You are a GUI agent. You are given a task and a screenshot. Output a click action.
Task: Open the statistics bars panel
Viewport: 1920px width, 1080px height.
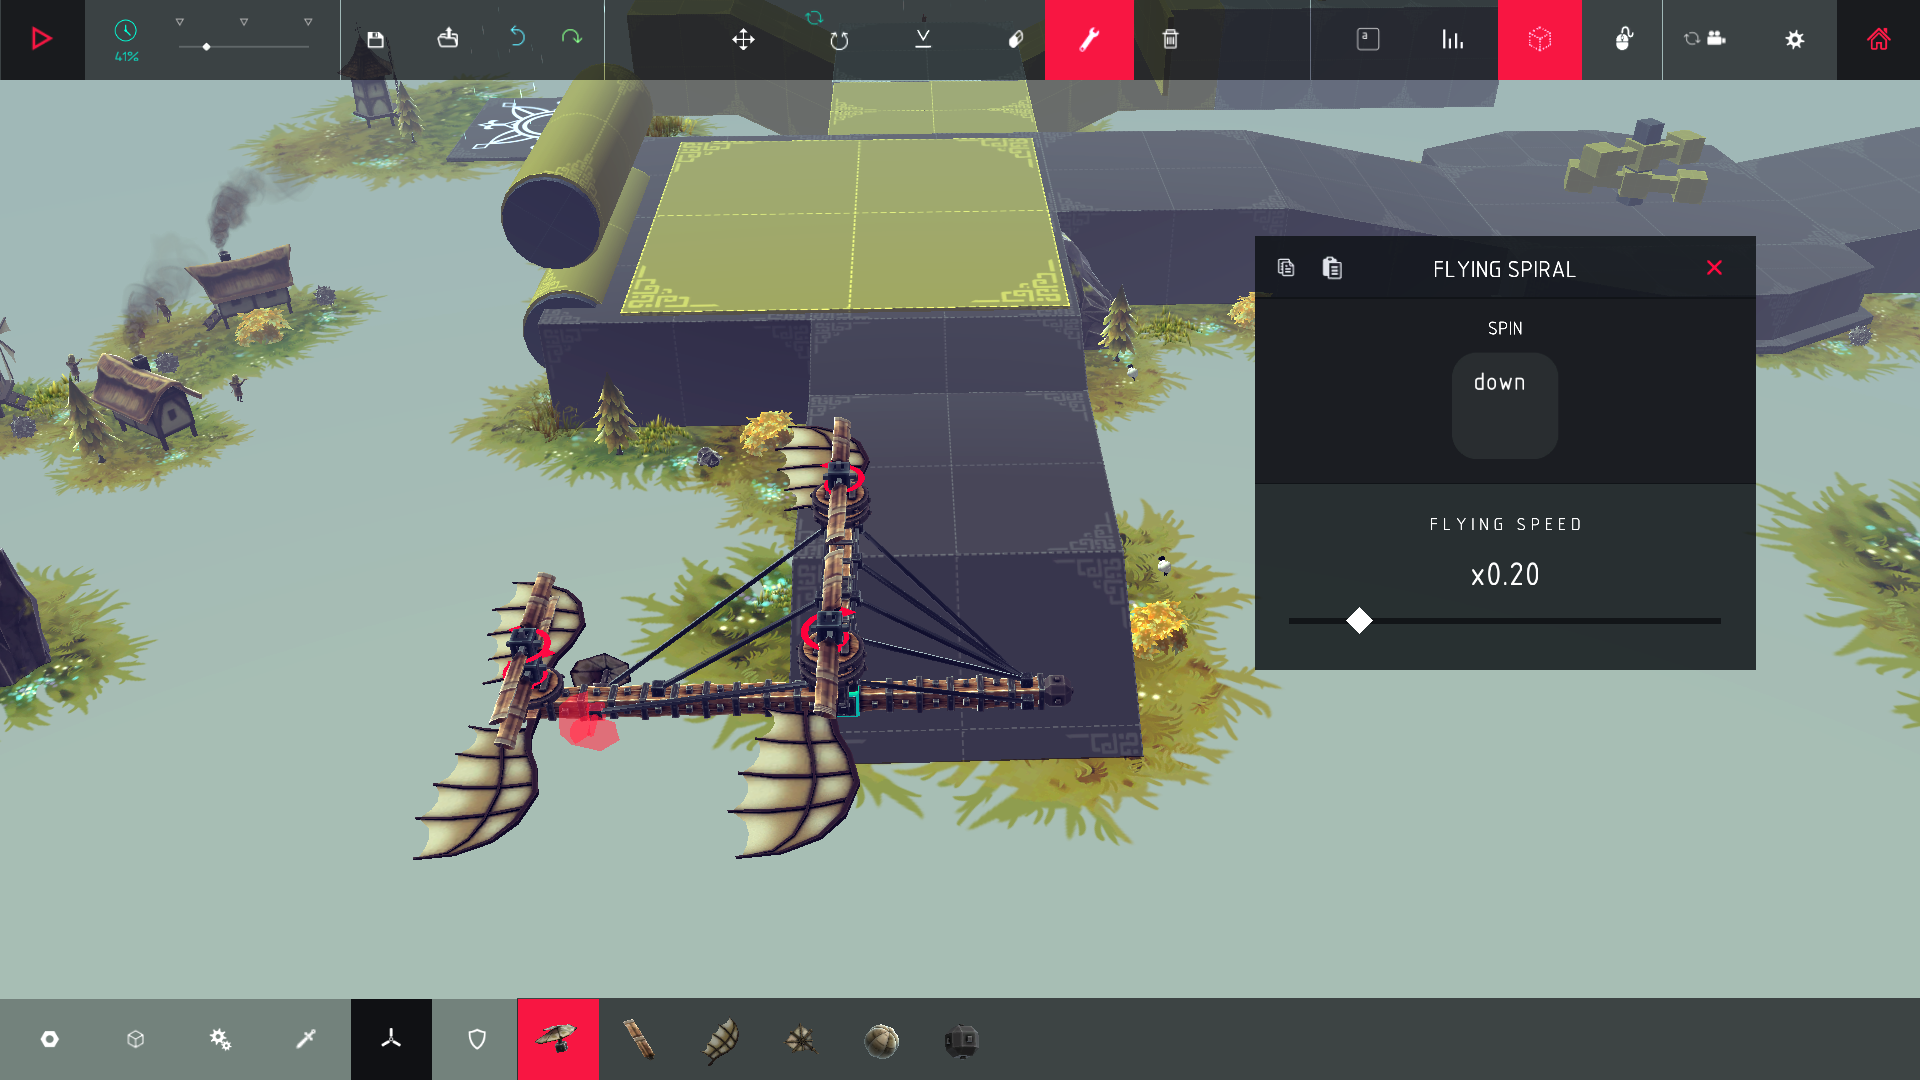[1452, 39]
